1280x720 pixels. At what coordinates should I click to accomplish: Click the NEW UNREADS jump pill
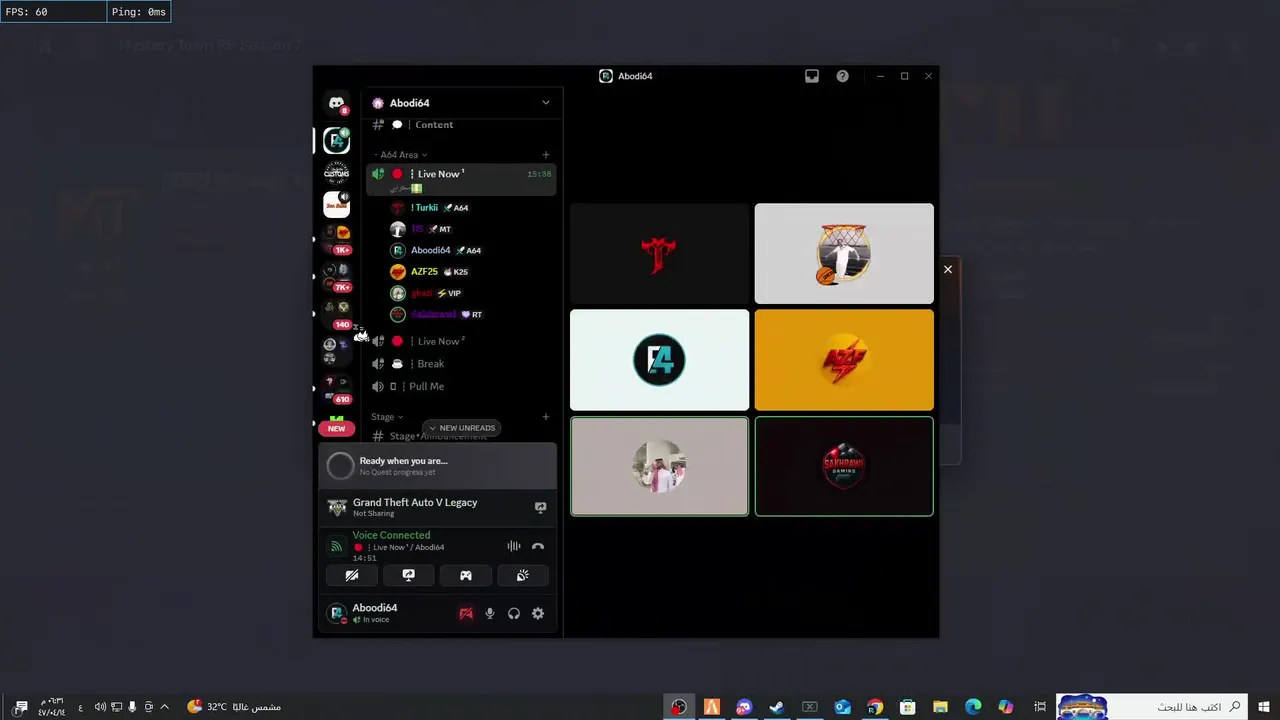[462, 428]
